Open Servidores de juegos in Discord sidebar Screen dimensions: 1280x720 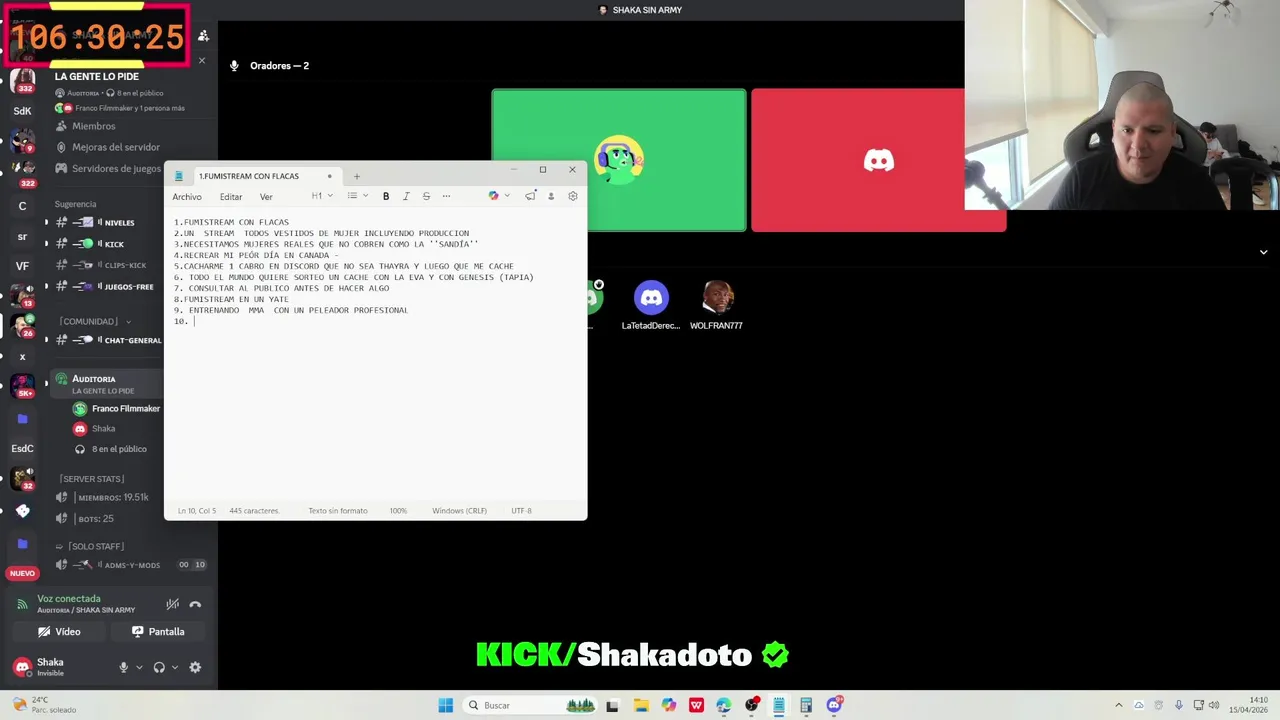click(x=108, y=168)
